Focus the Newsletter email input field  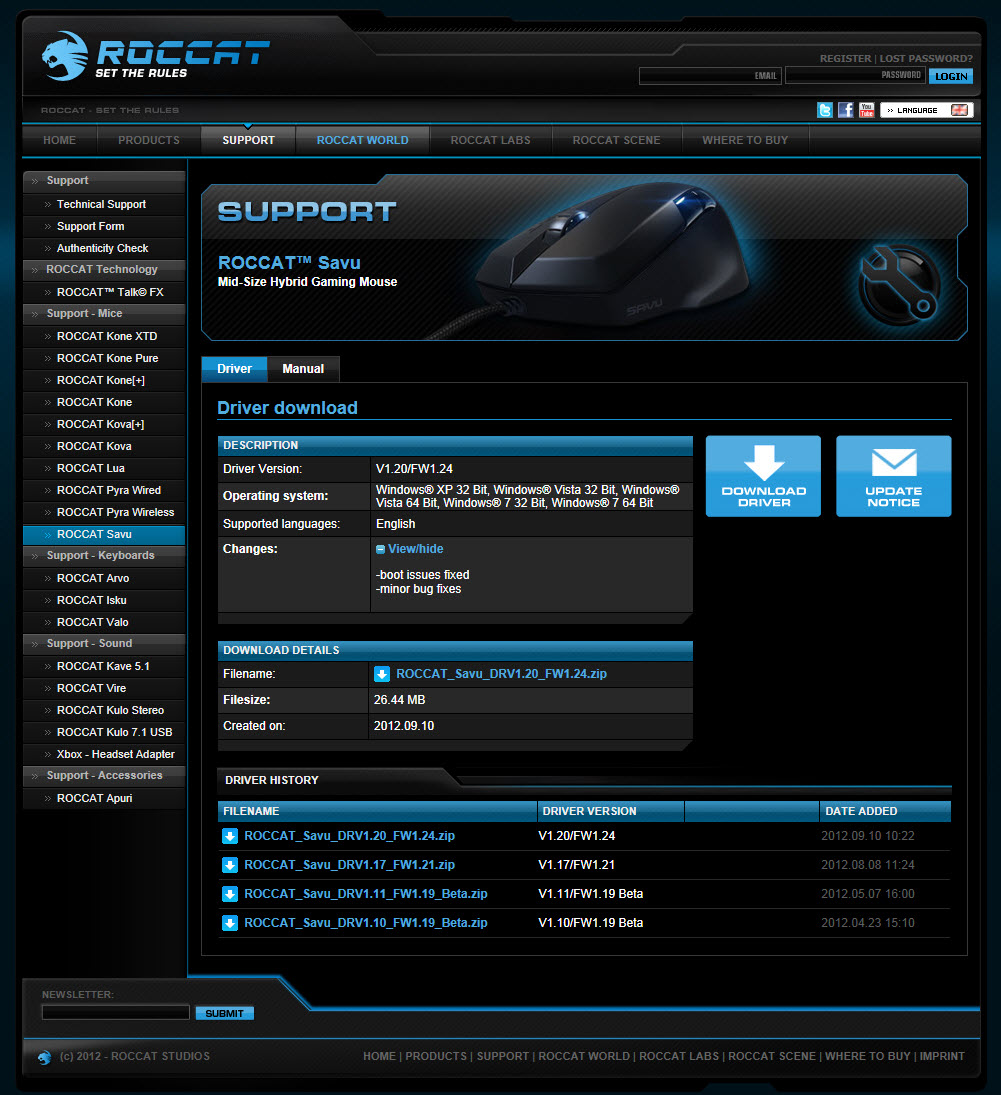tap(116, 1013)
